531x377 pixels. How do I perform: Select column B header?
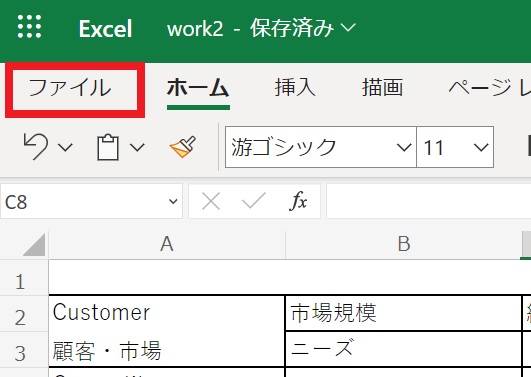(x=403, y=244)
